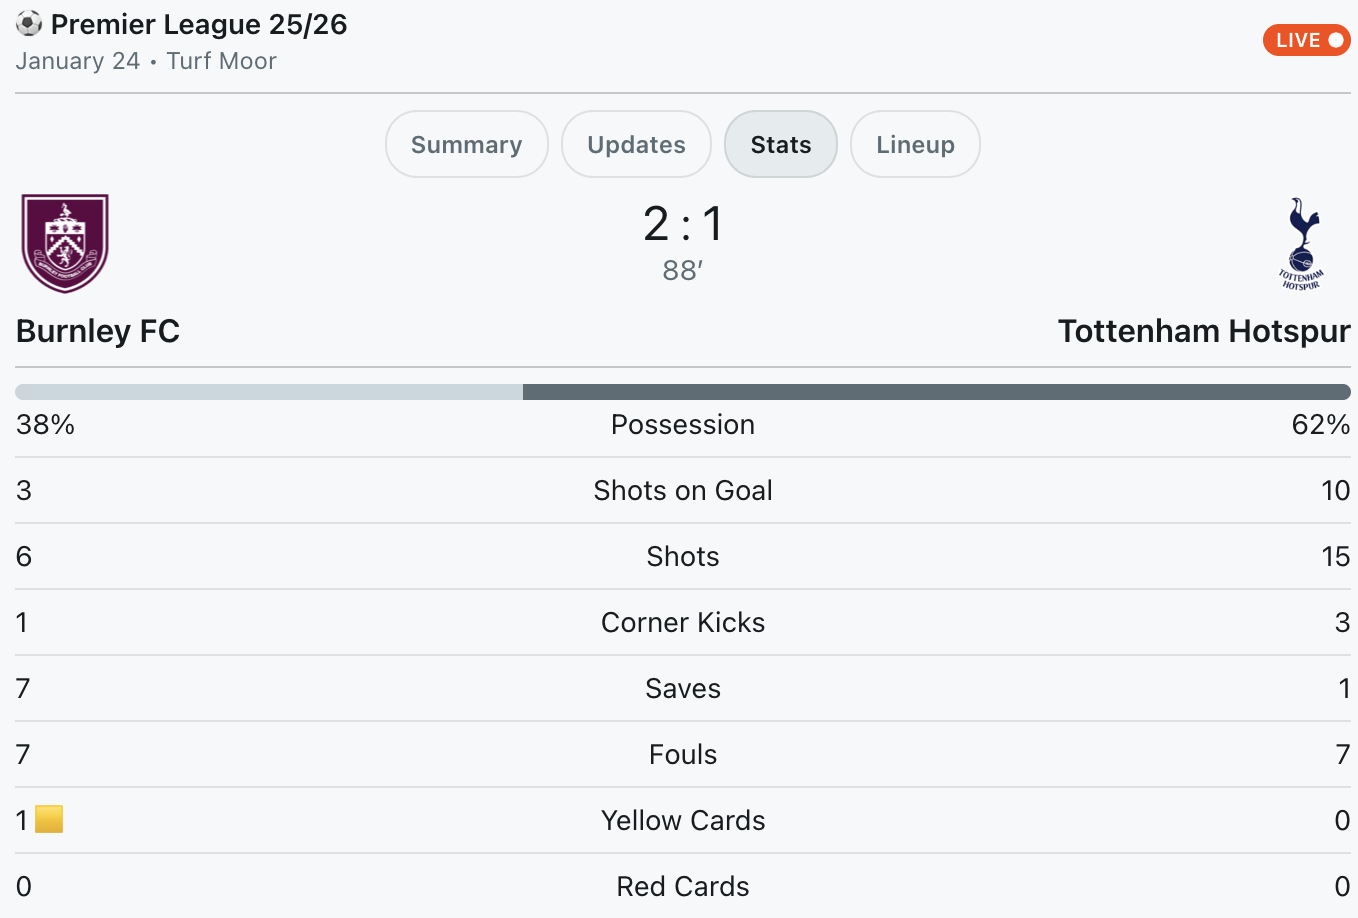
Task: Select the Stats tab
Action: click(780, 144)
